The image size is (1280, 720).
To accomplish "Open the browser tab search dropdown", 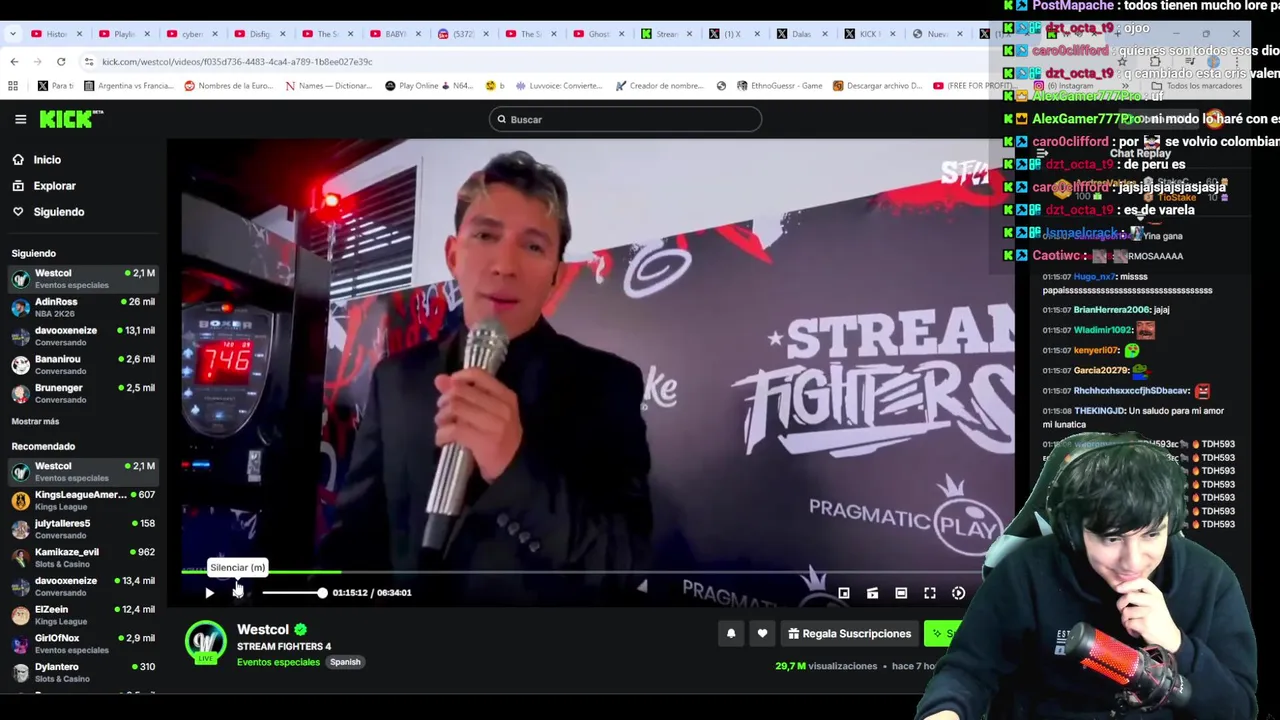I will point(13,34).
